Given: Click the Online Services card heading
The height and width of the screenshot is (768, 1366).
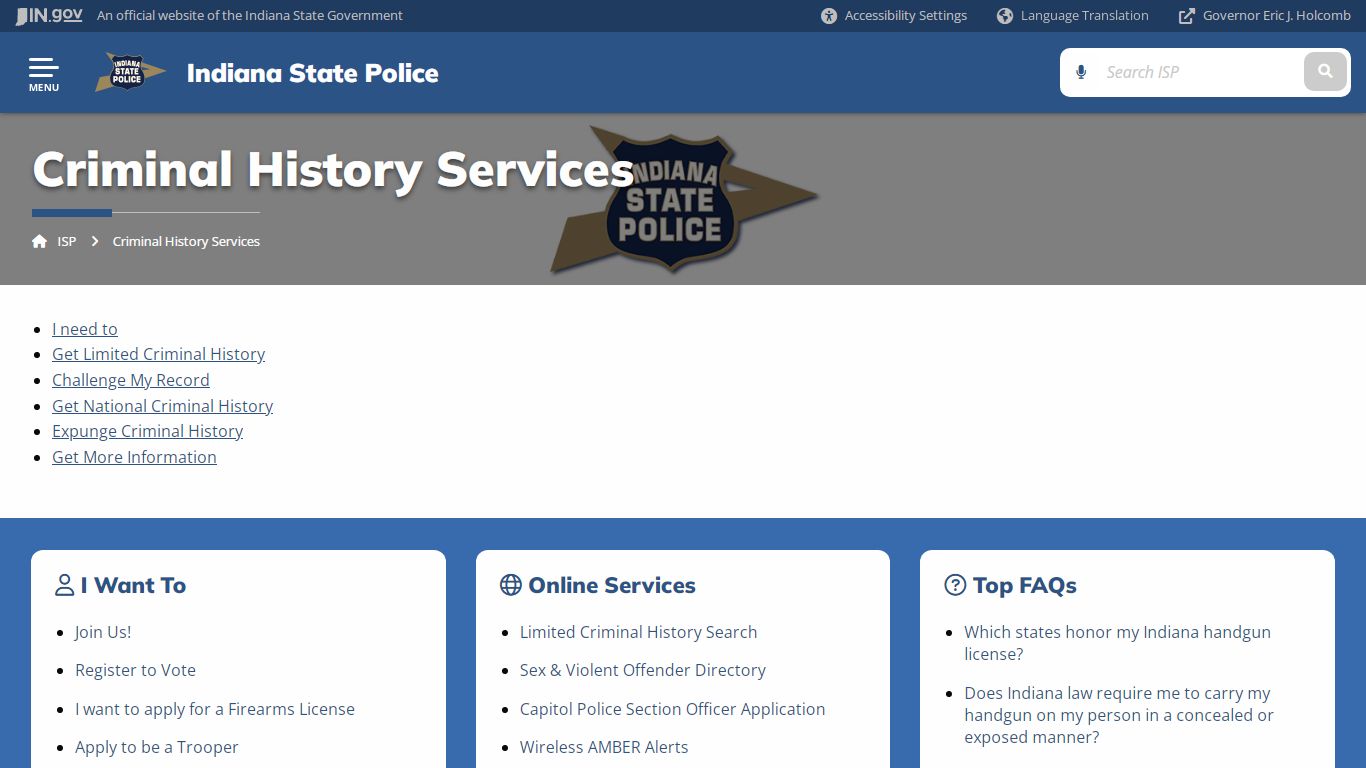Looking at the screenshot, I should [x=612, y=585].
